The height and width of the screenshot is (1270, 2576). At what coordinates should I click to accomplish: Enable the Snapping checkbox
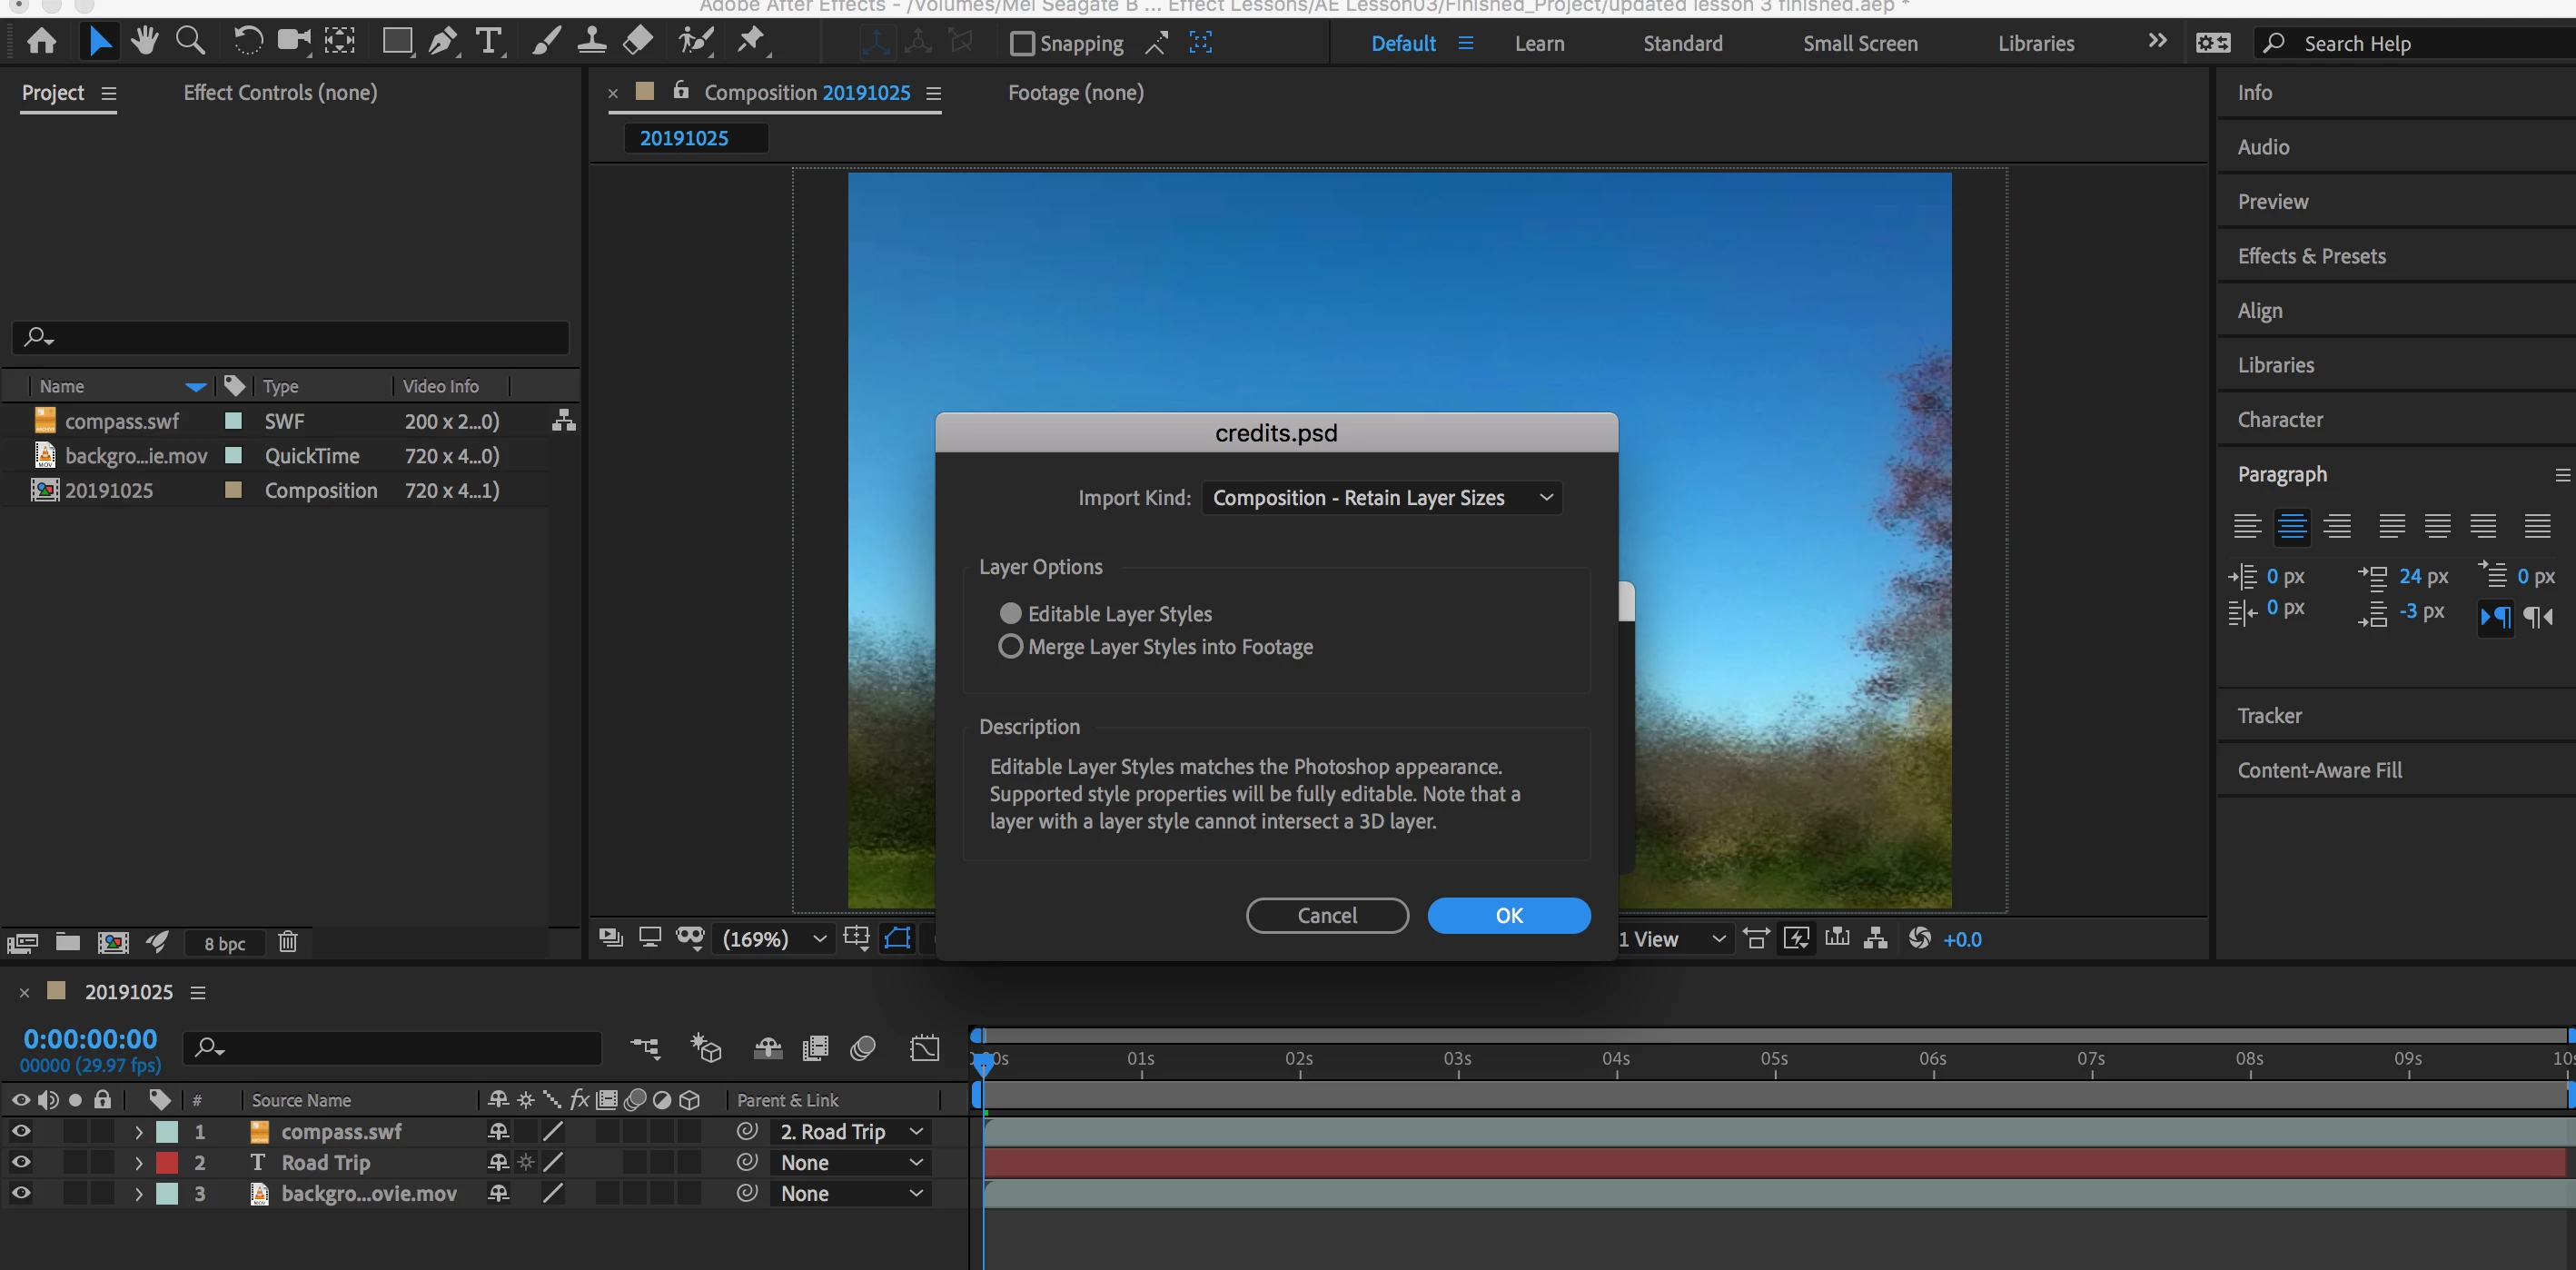click(1022, 43)
